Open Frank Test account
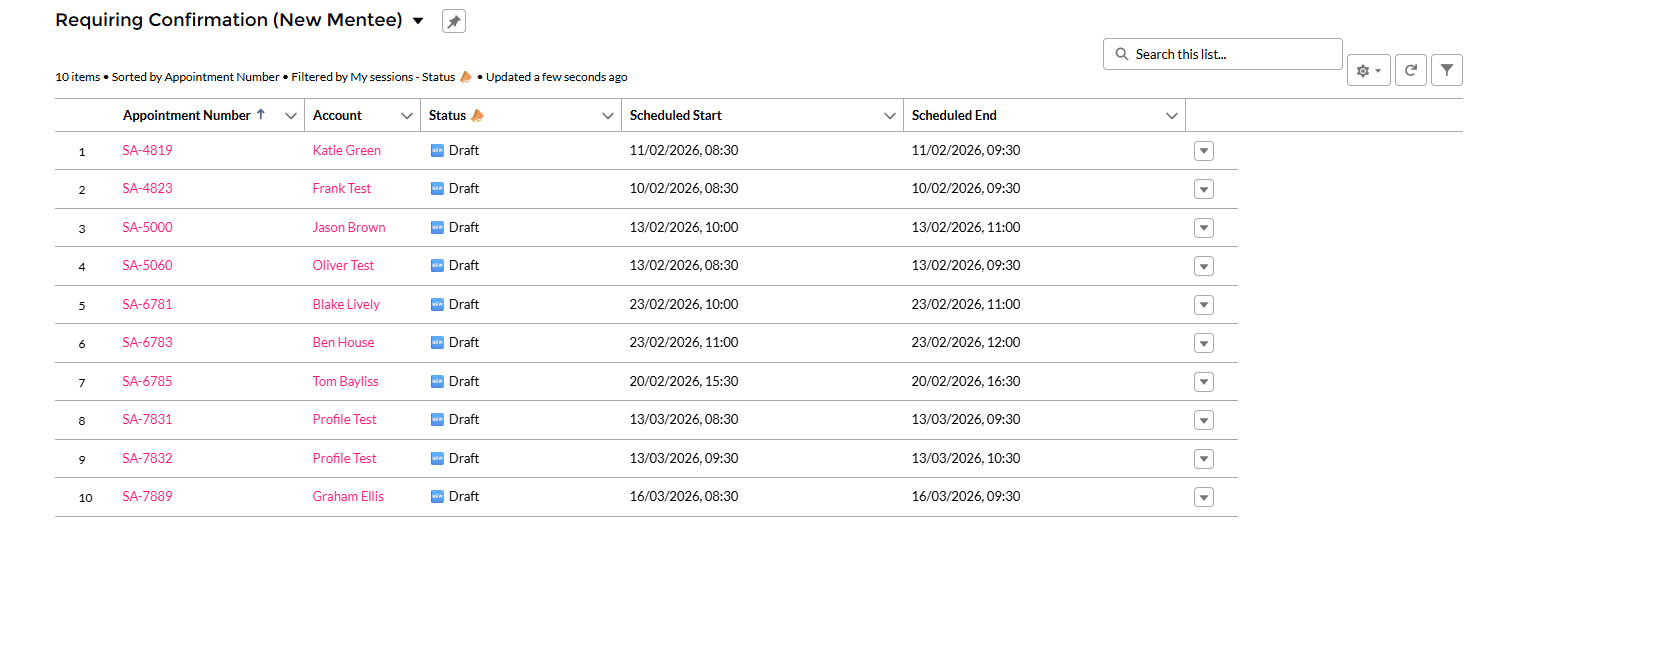This screenshot has width=1677, height=649. (x=342, y=188)
